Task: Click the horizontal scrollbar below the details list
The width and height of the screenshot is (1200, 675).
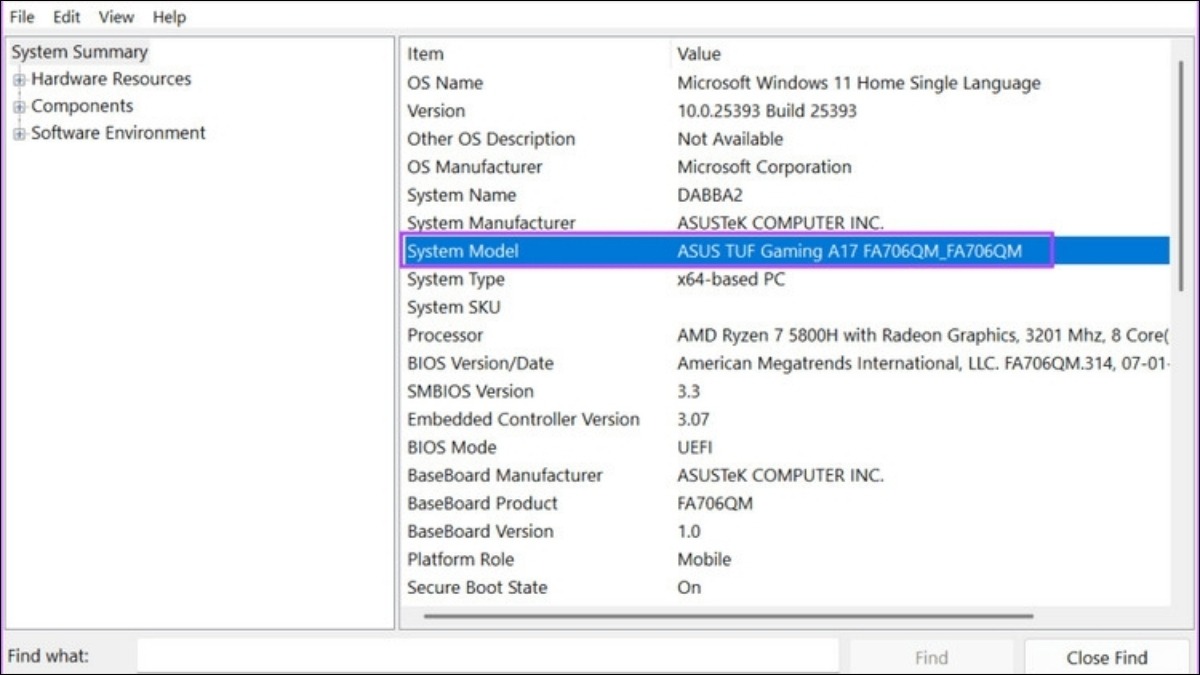Action: click(x=730, y=616)
